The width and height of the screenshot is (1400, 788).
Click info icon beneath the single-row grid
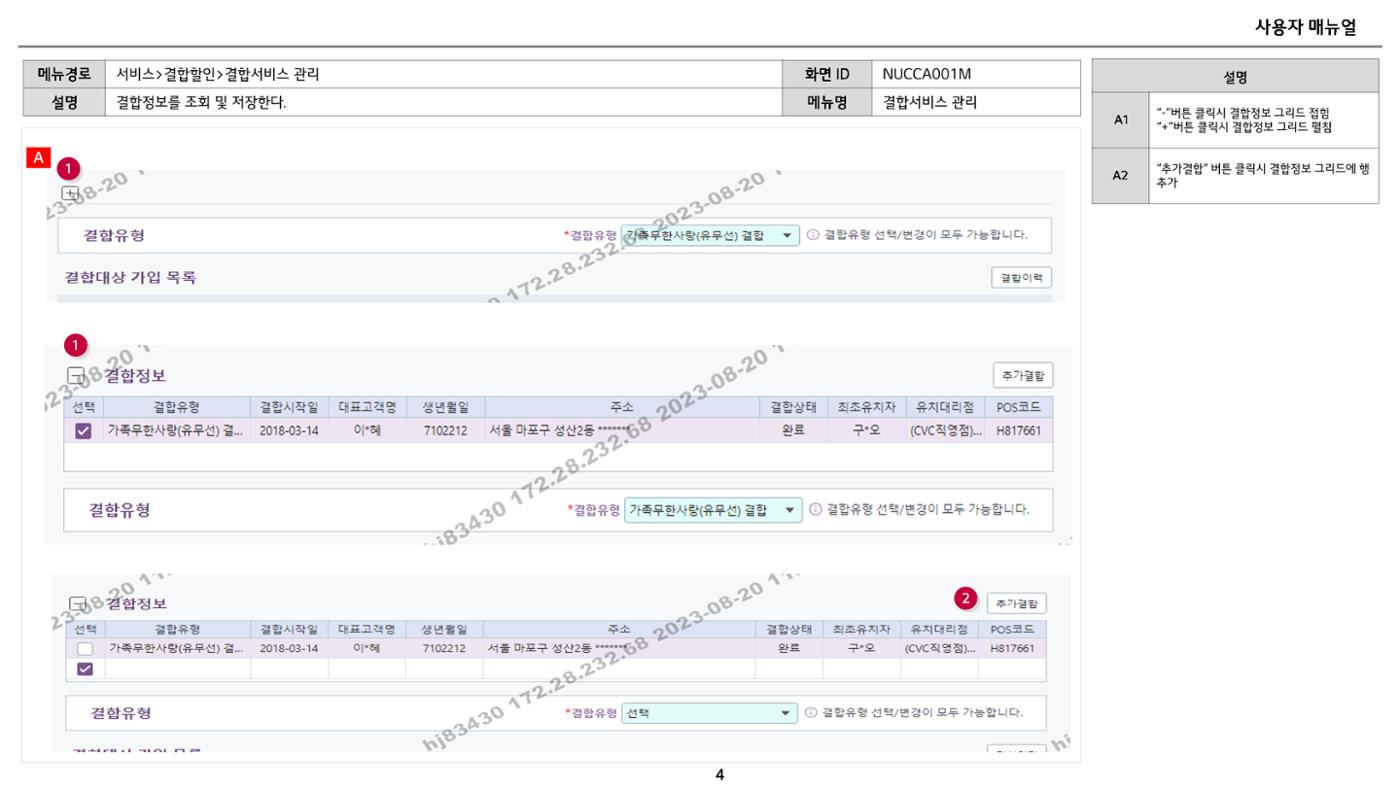pos(815,509)
